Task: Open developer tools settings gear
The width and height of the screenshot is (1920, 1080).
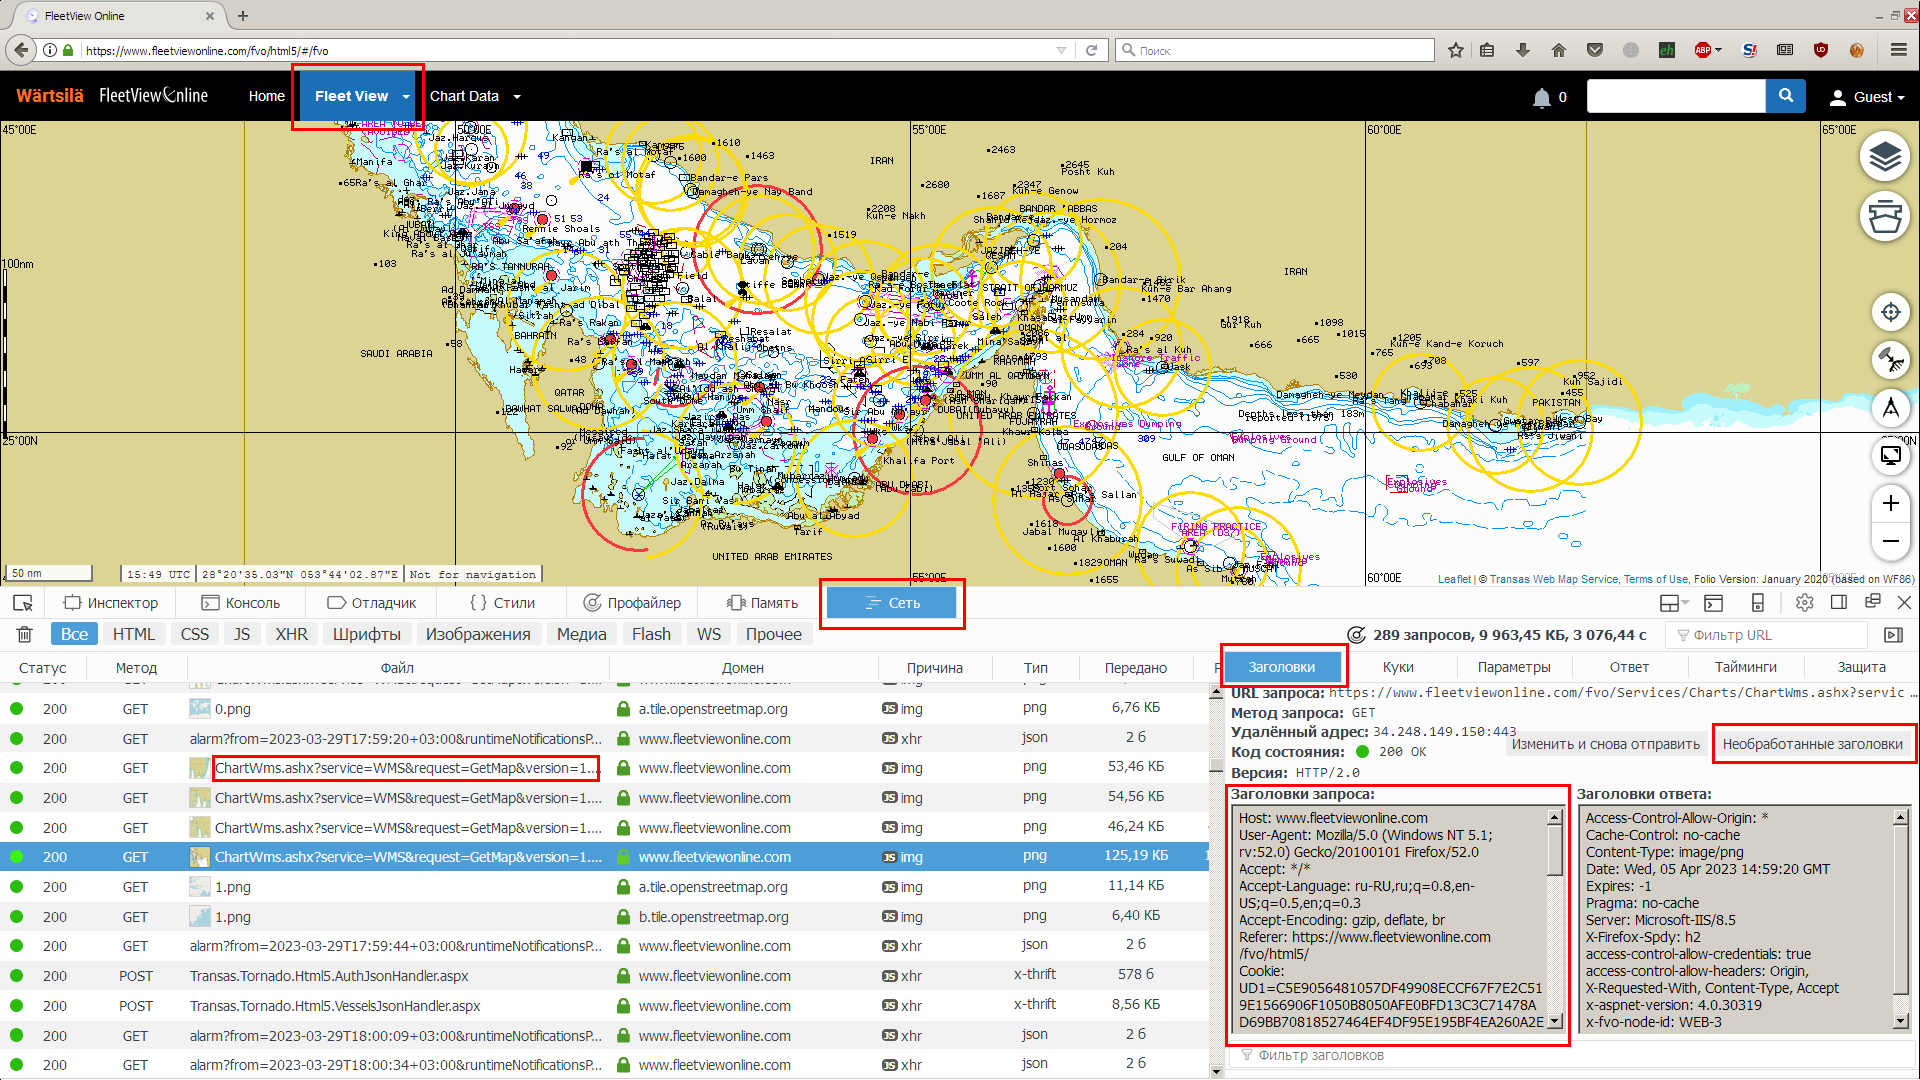Action: [1804, 603]
